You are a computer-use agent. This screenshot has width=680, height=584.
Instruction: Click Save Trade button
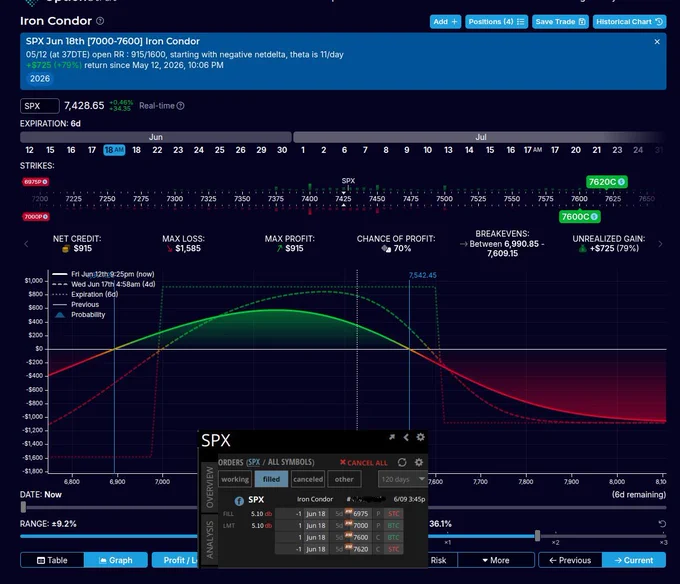(560, 22)
